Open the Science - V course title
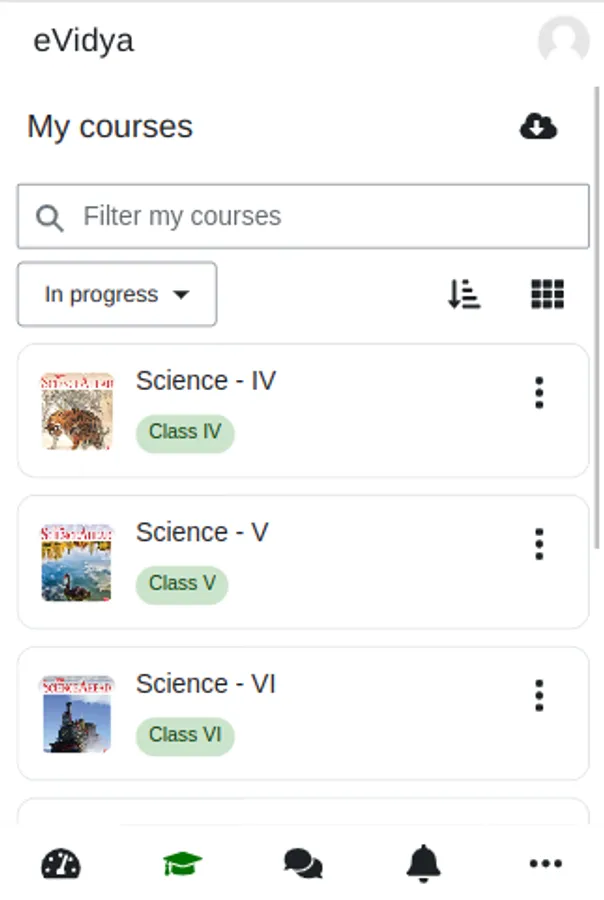The image size is (604, 900). [202, 532]
